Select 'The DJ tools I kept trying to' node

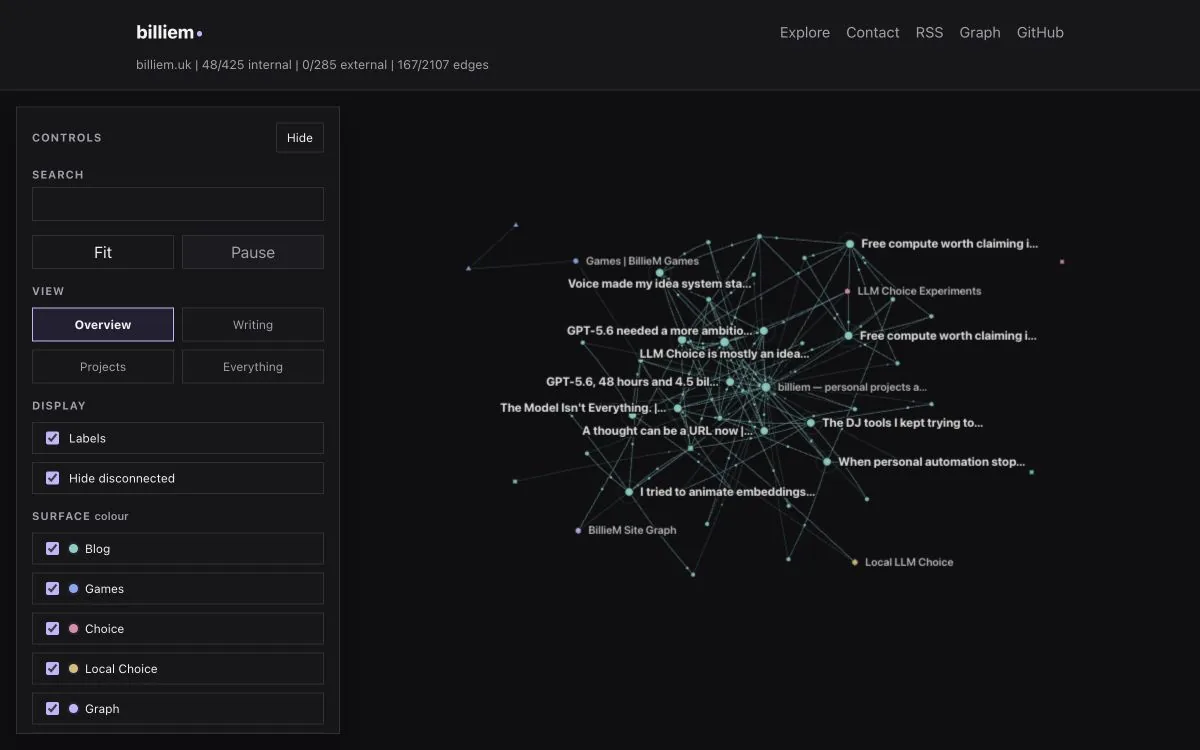(811, 423)
